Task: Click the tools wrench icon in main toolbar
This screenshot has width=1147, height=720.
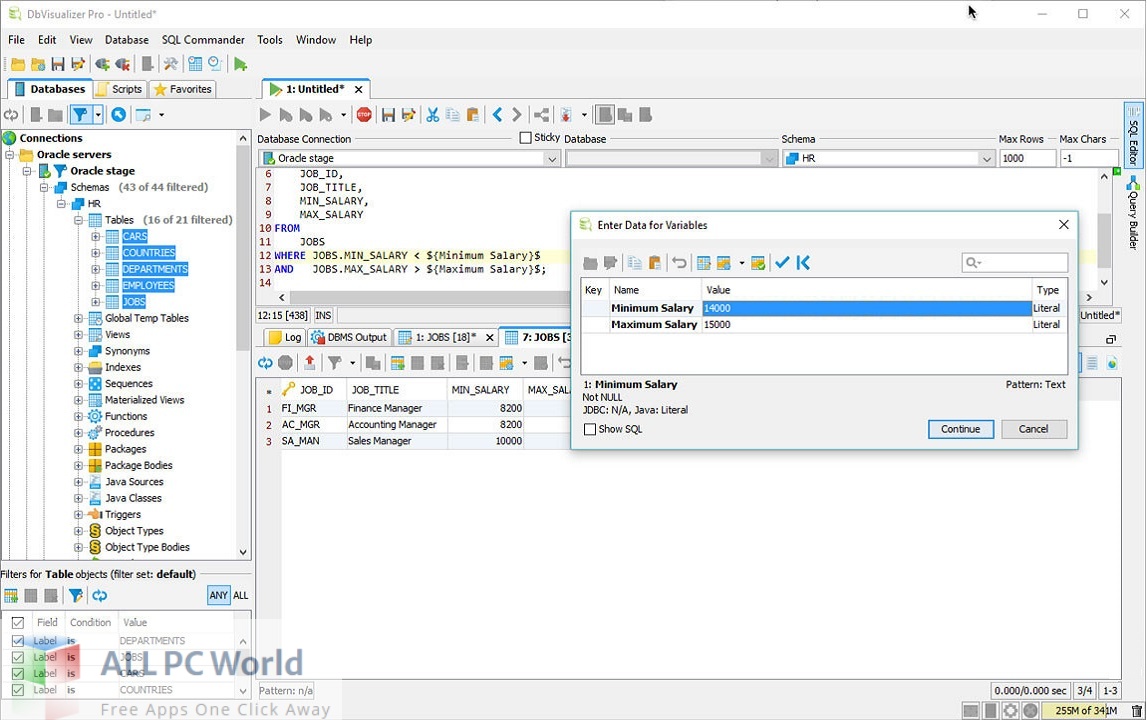Action: (170, 64)
